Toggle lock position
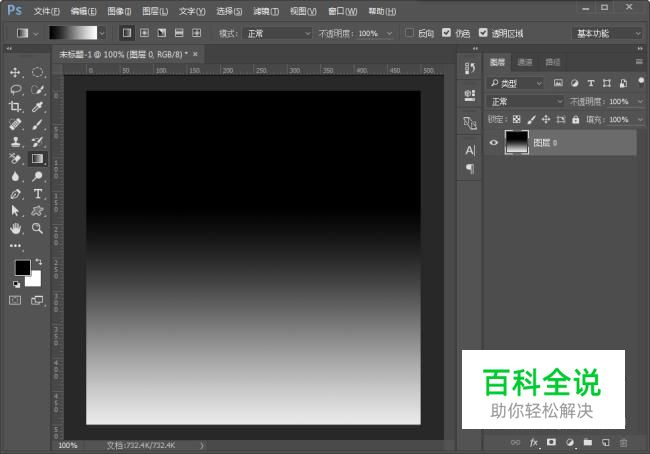Image resolution: width=650 pixels, height=454 pixels. click(546, 120)
